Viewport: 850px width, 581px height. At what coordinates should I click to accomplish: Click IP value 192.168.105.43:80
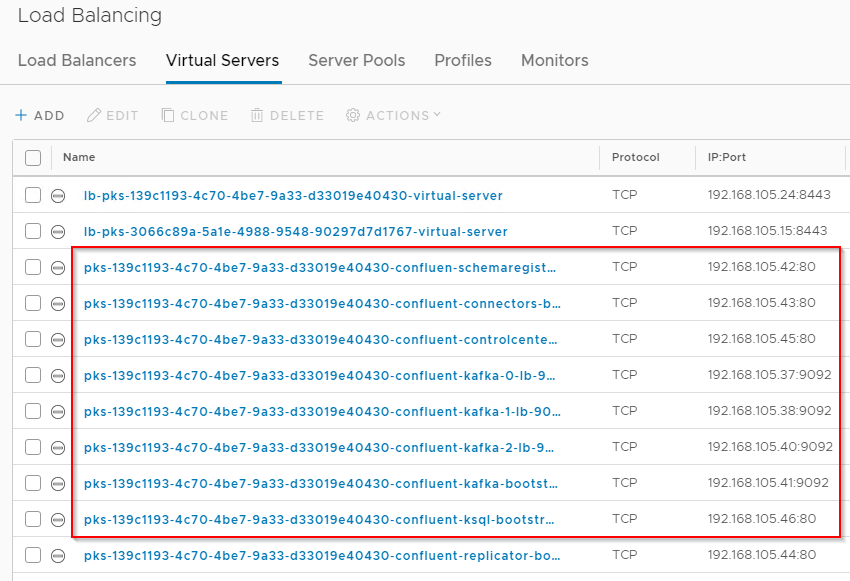coord(761,302)
